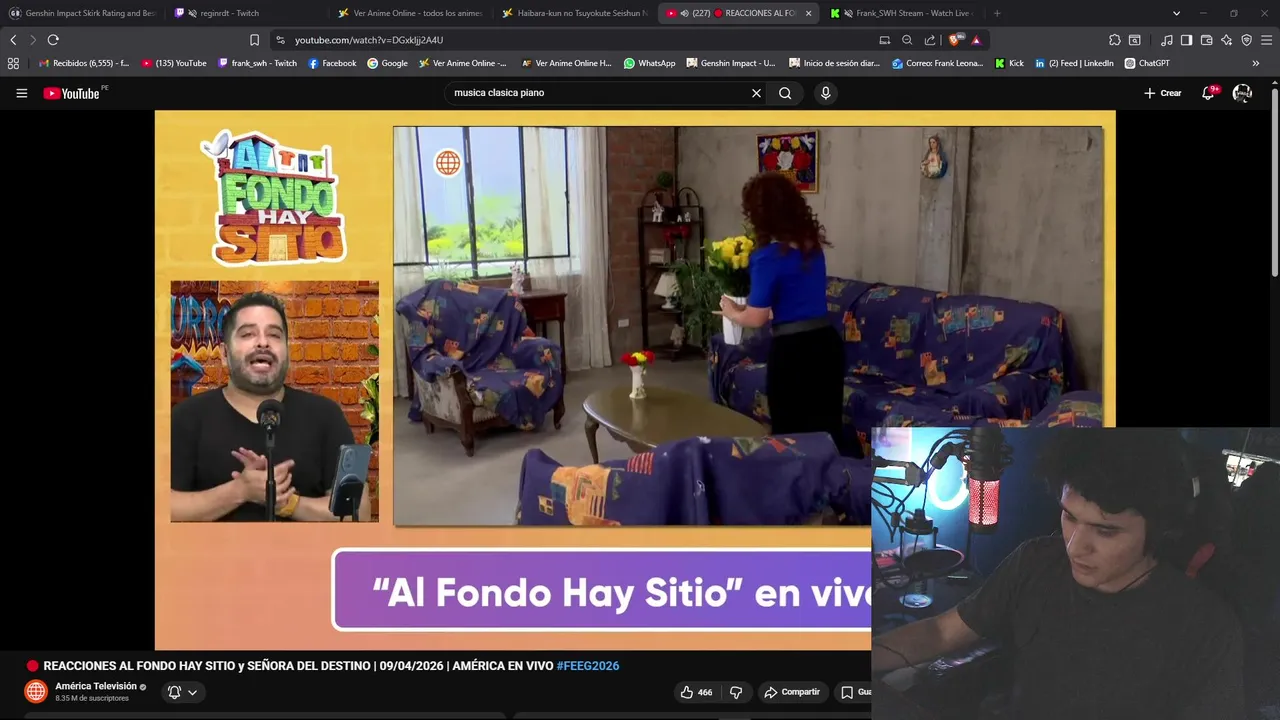Open the Inicio de sesión bookmark
Screen dimensions: 1280x720
(x=834, y=63)
